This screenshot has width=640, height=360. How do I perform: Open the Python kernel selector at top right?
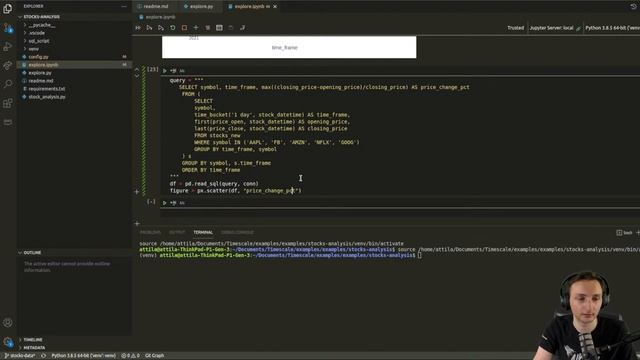pos(612,28)
